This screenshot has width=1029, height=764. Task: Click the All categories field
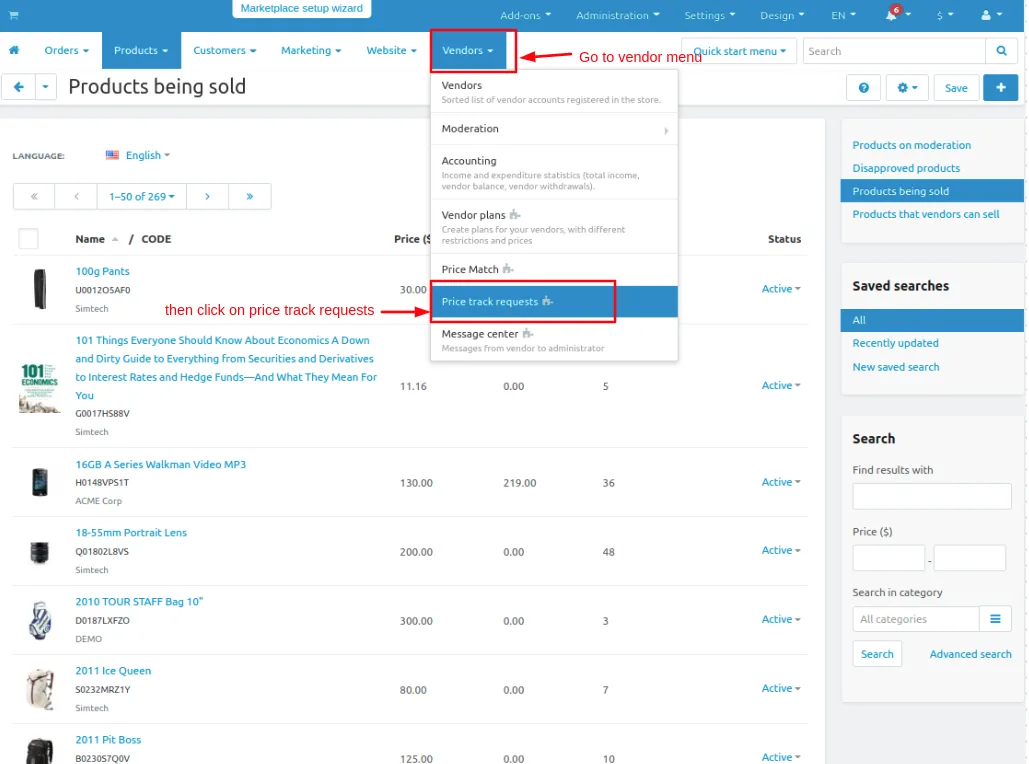(x=915, y=619)
